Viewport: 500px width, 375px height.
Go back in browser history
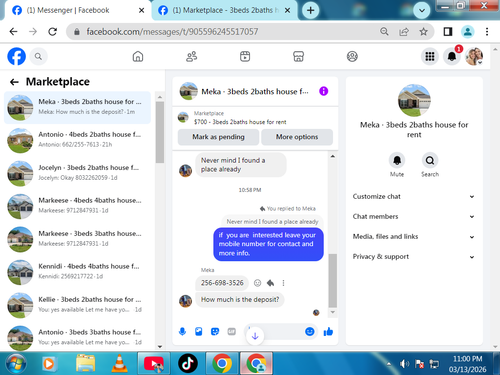pos(13,32)
